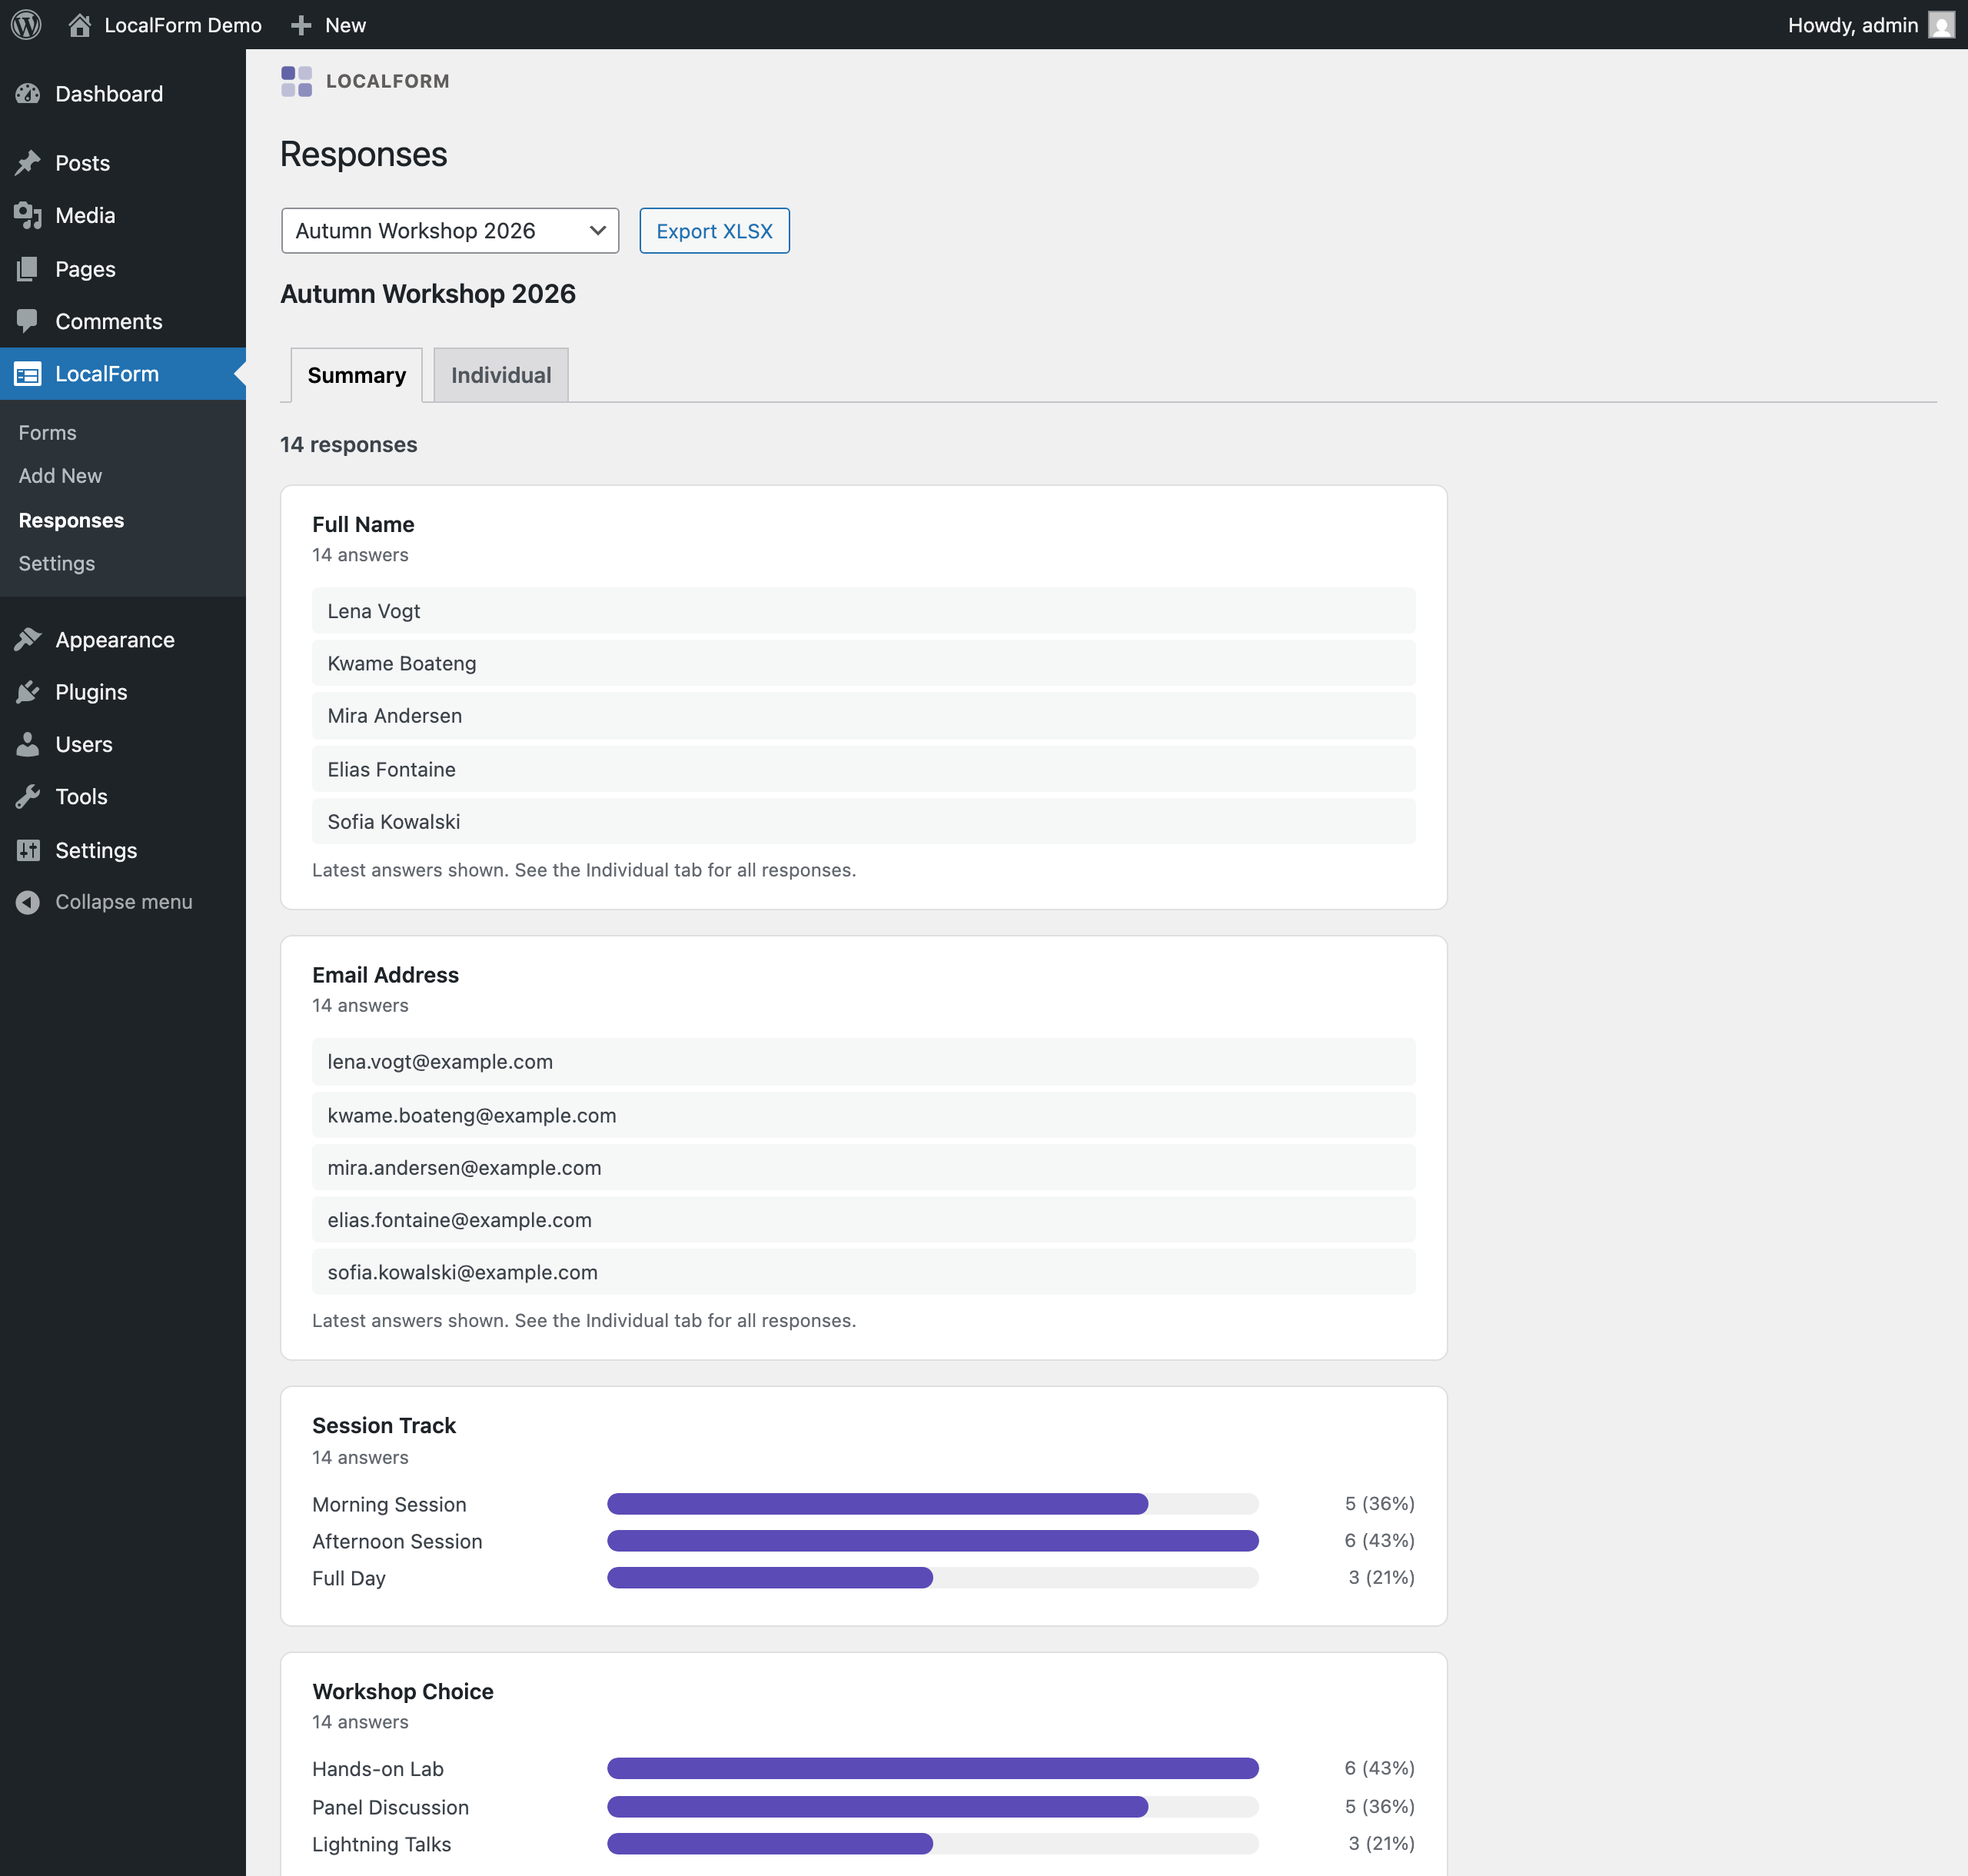
Task: Click the Afternoon Session progress bar
Action: click(932, 1541)
